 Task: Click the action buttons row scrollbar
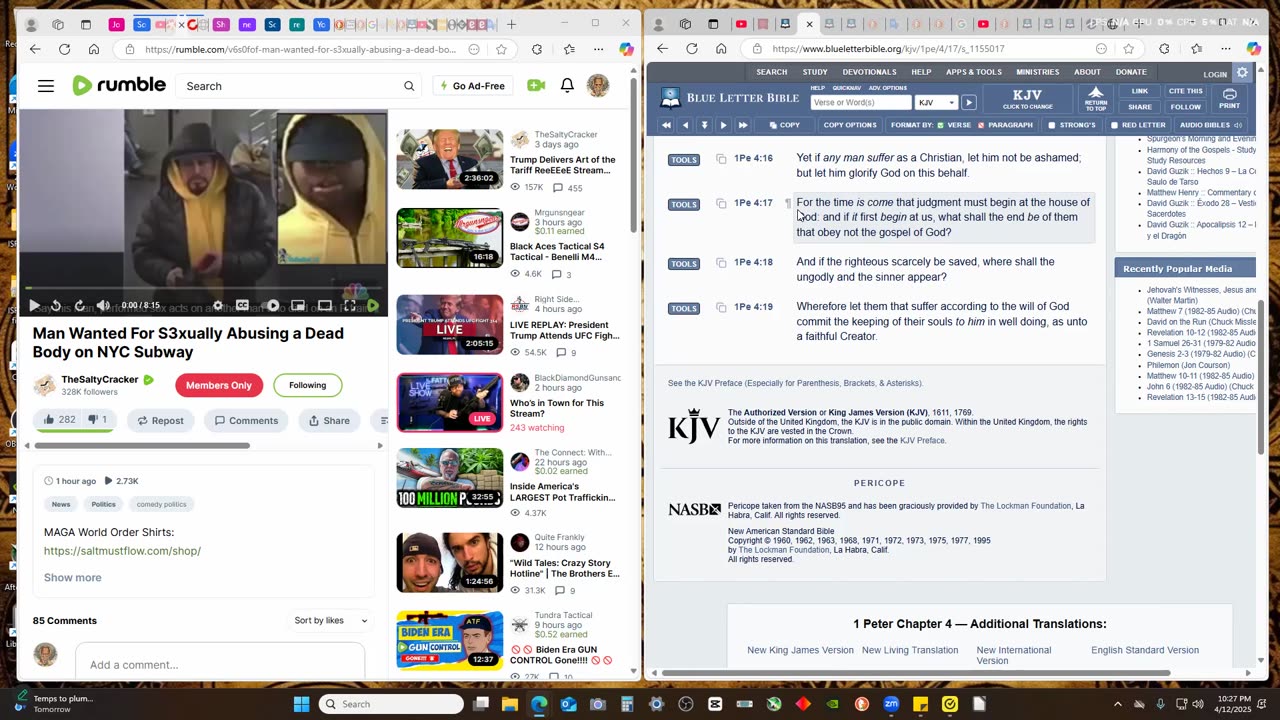point(142,446)
